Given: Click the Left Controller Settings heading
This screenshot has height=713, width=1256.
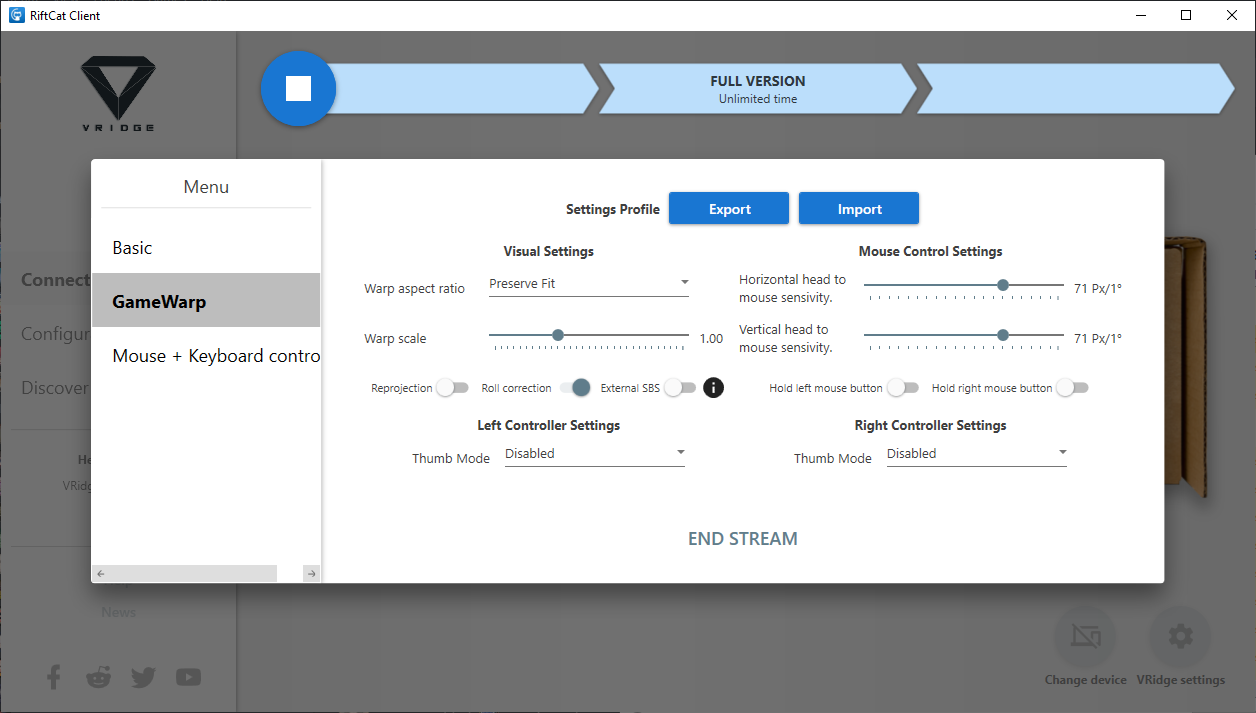Looking at the screenshot, I should (549, 425).
